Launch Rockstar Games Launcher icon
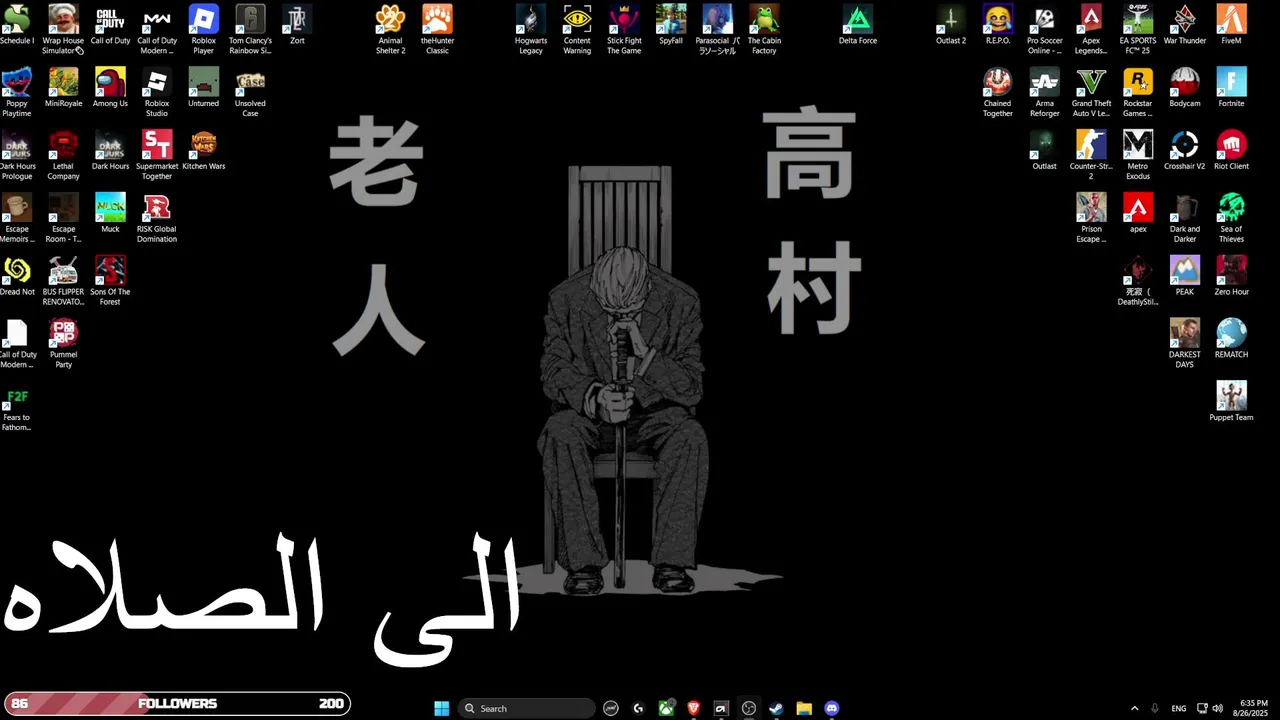Image resolution: width=1280 pixels, height=720 pixels. 1138,92
